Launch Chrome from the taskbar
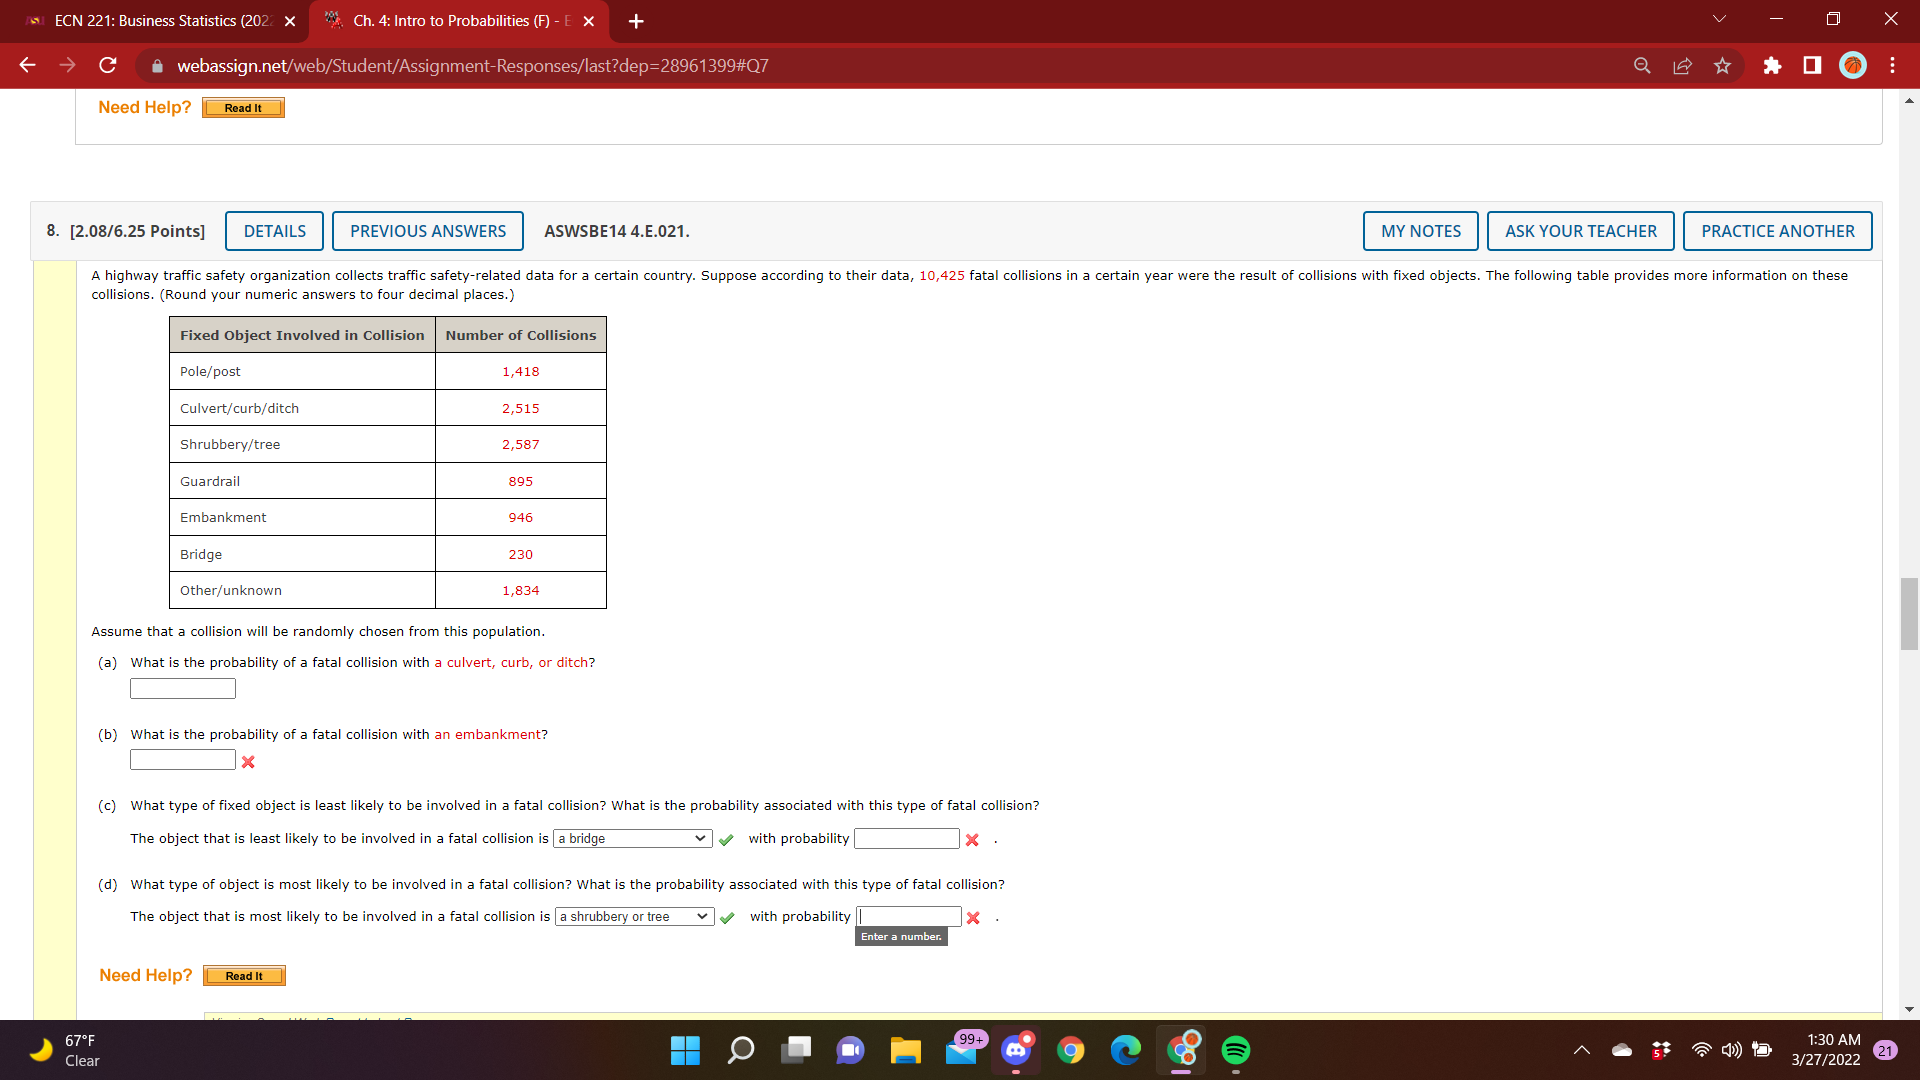The width and height of the screenshot is (1920, 1080). point(1072,1050)
